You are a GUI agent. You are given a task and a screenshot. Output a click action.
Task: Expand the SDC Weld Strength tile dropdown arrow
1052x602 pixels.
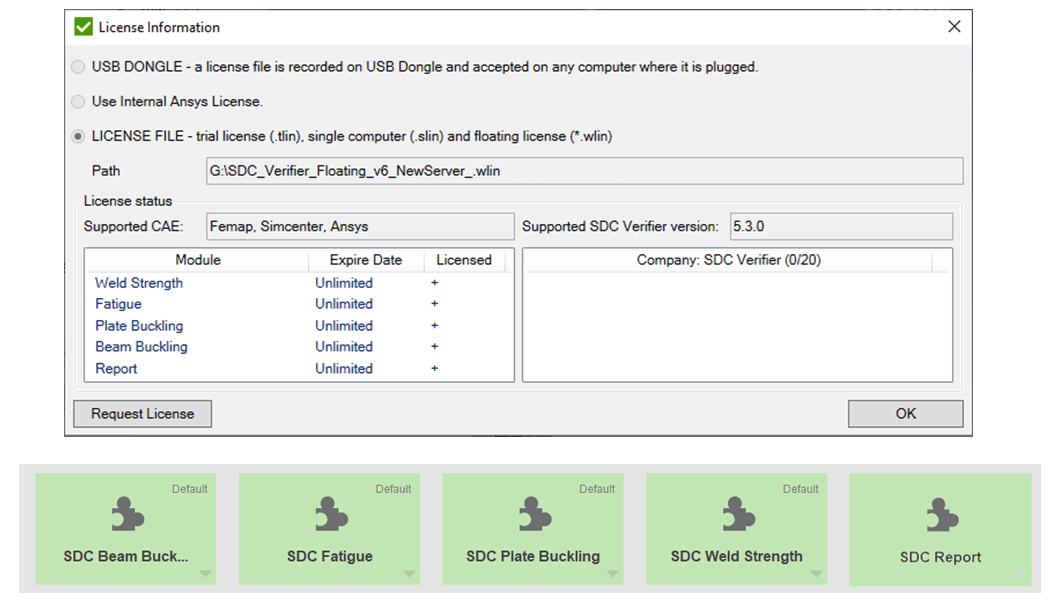816,574
